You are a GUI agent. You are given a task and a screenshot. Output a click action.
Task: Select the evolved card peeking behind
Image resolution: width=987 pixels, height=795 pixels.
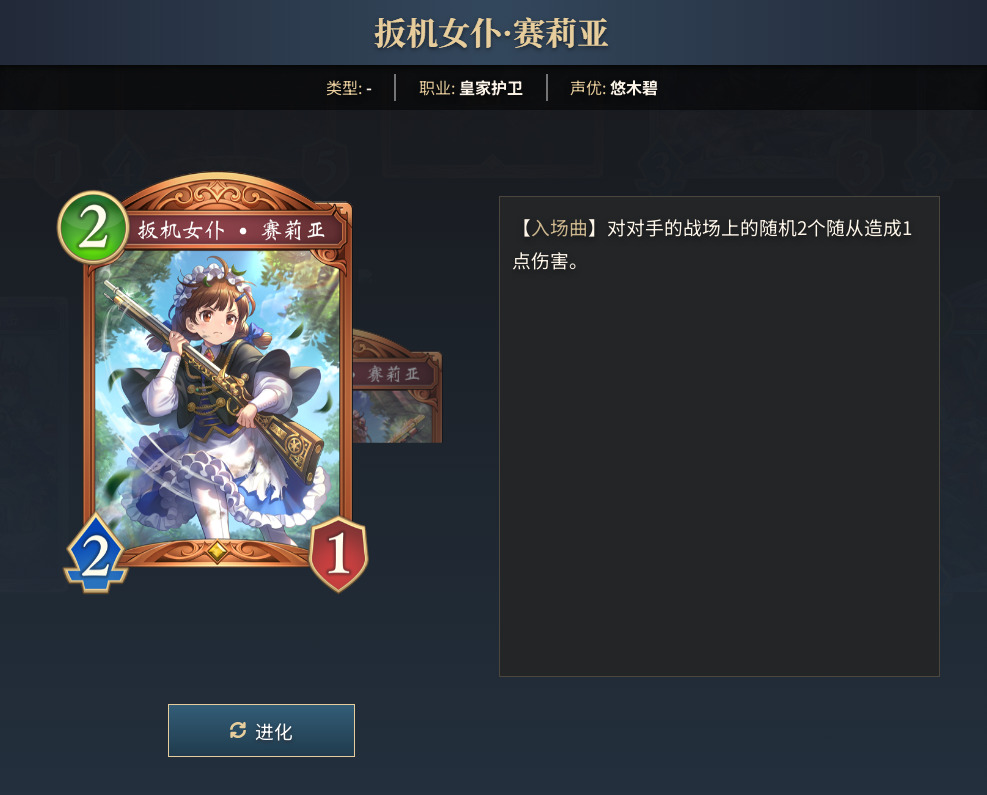coord(397,387)
